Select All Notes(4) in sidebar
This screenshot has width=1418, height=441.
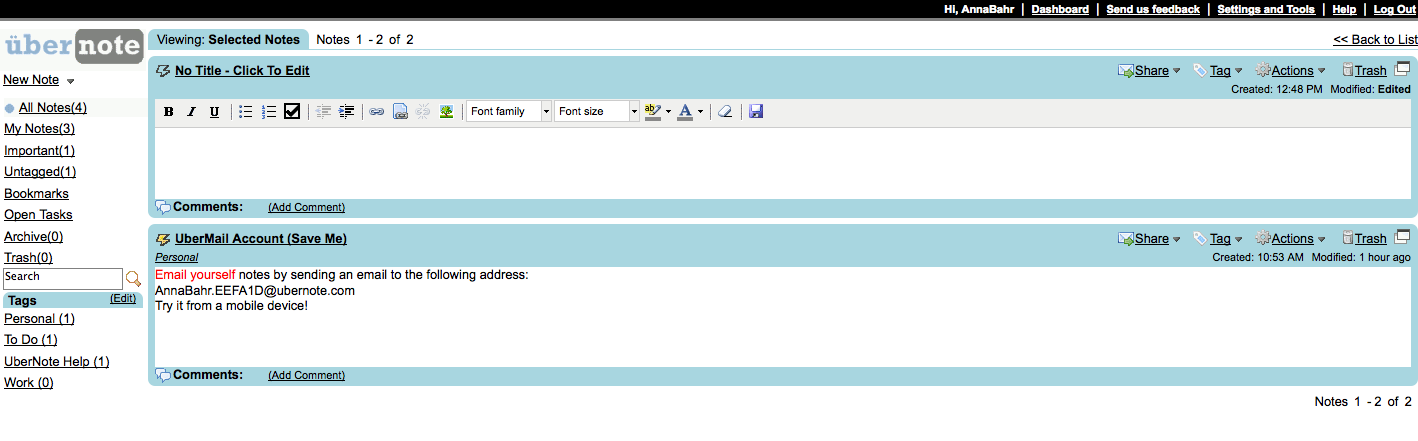(52, 108)
